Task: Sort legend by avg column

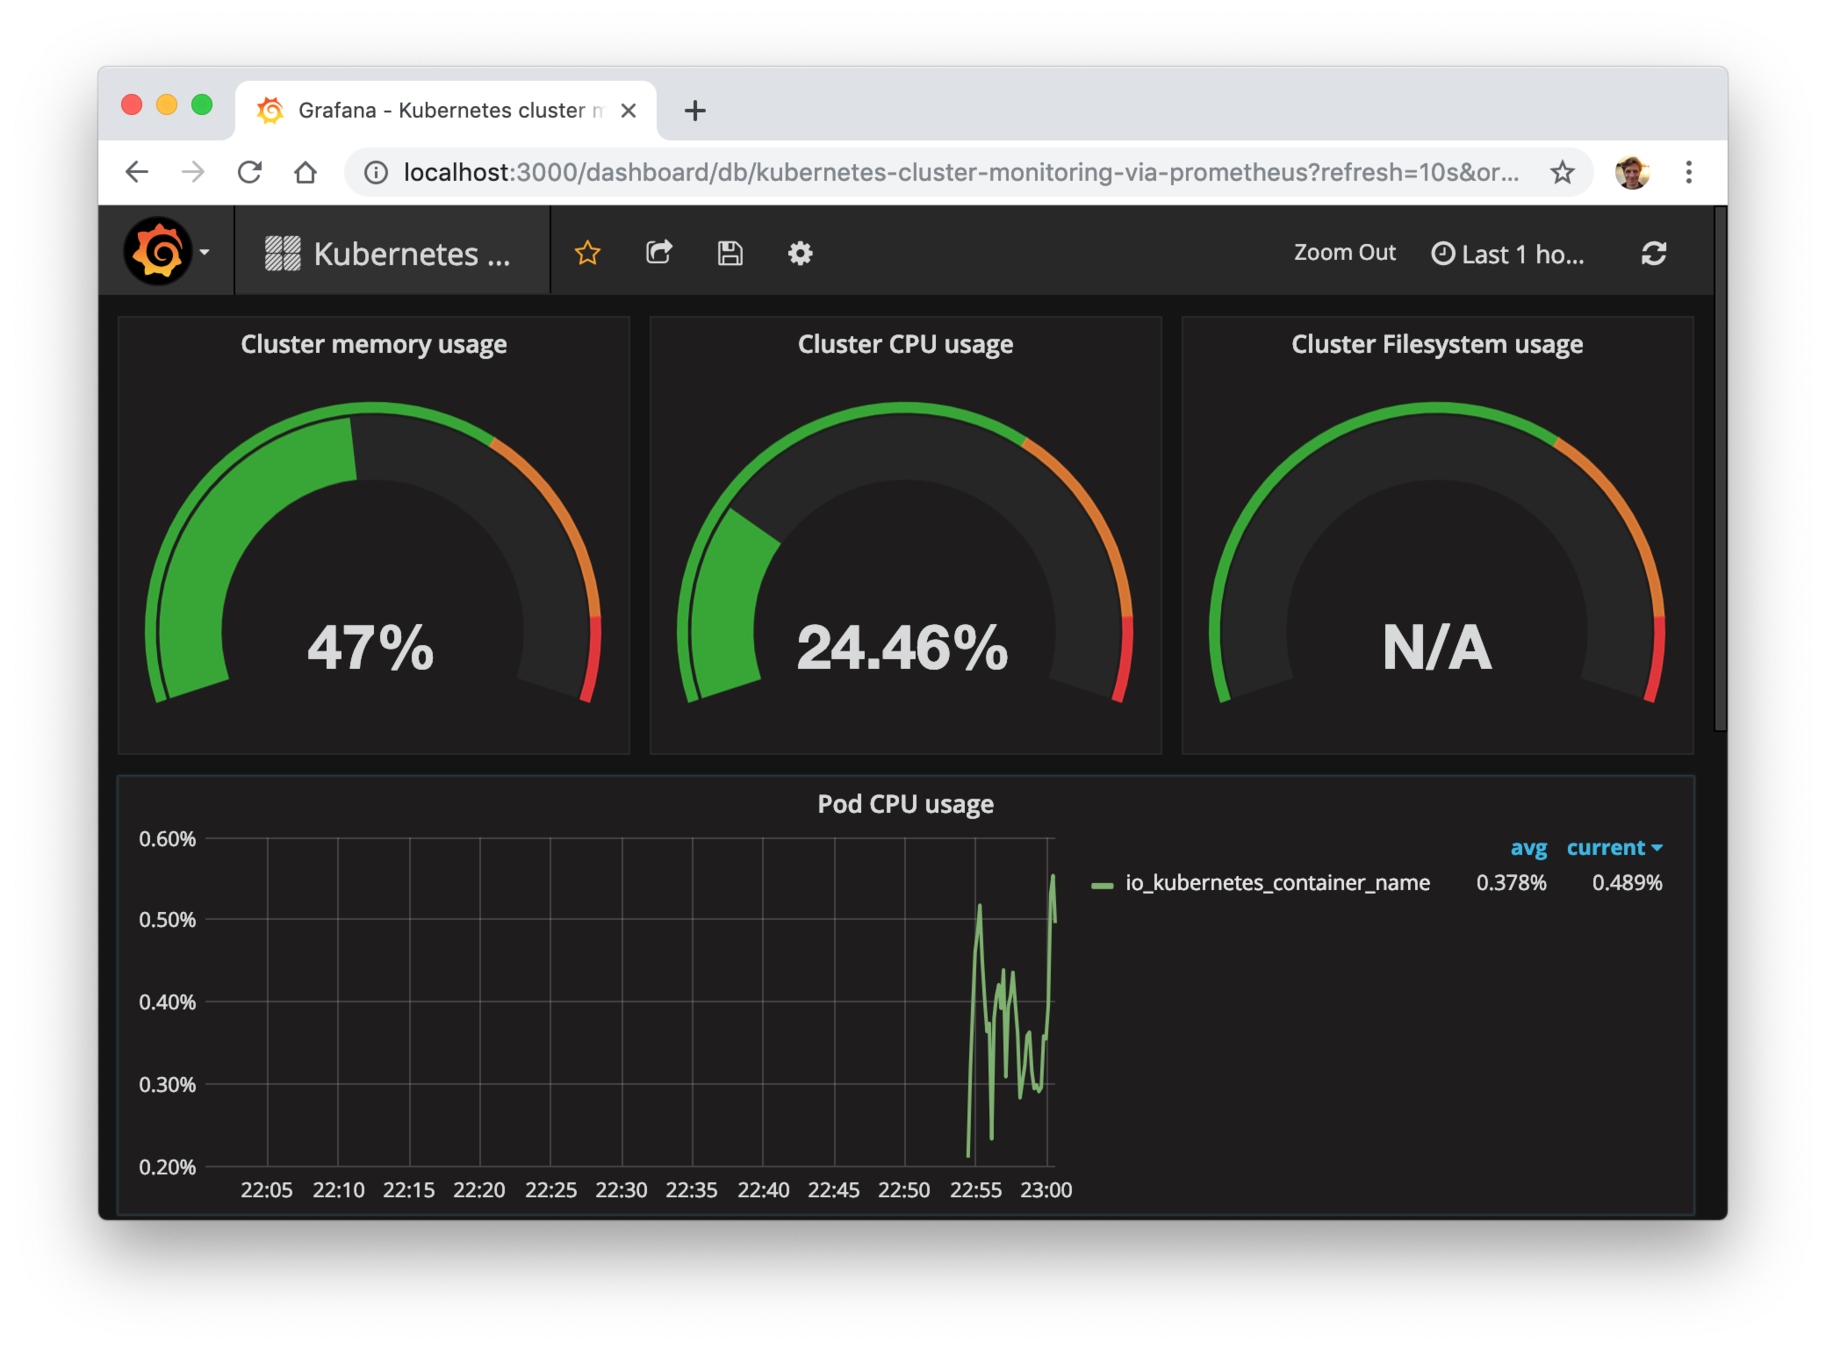Action: (x=1528, y=847)
